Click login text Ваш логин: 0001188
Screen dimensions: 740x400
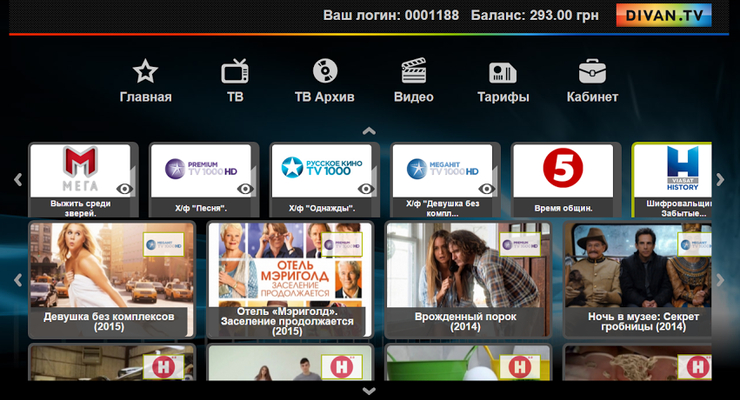[391, 16]
